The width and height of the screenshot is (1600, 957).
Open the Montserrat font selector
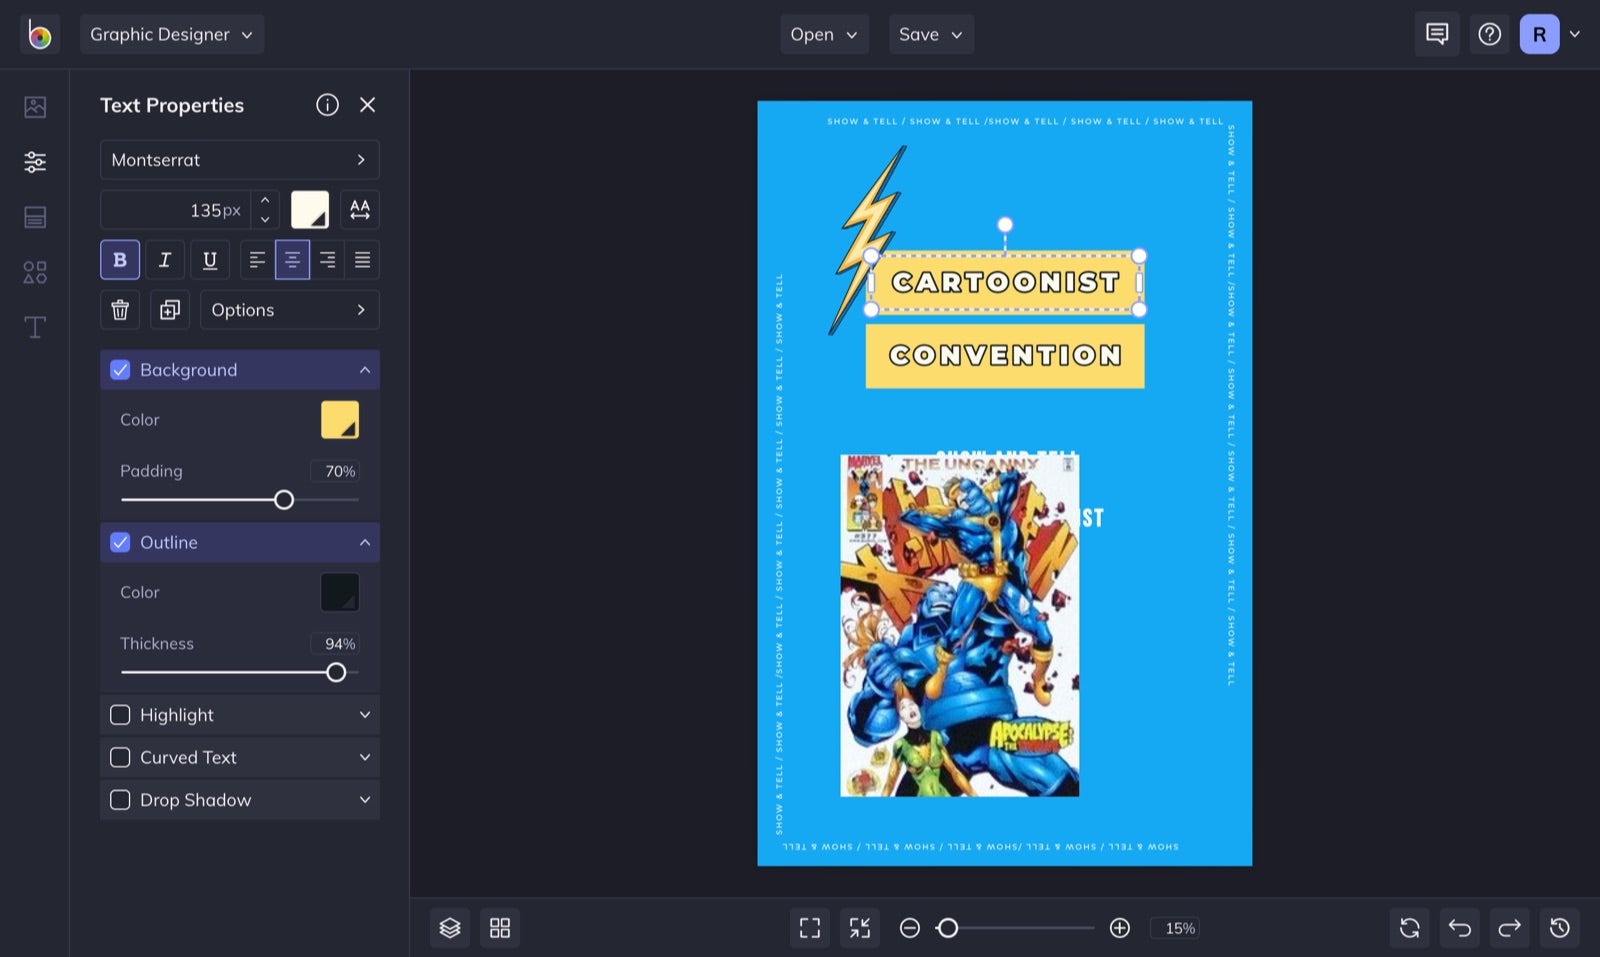click(239, 159)
